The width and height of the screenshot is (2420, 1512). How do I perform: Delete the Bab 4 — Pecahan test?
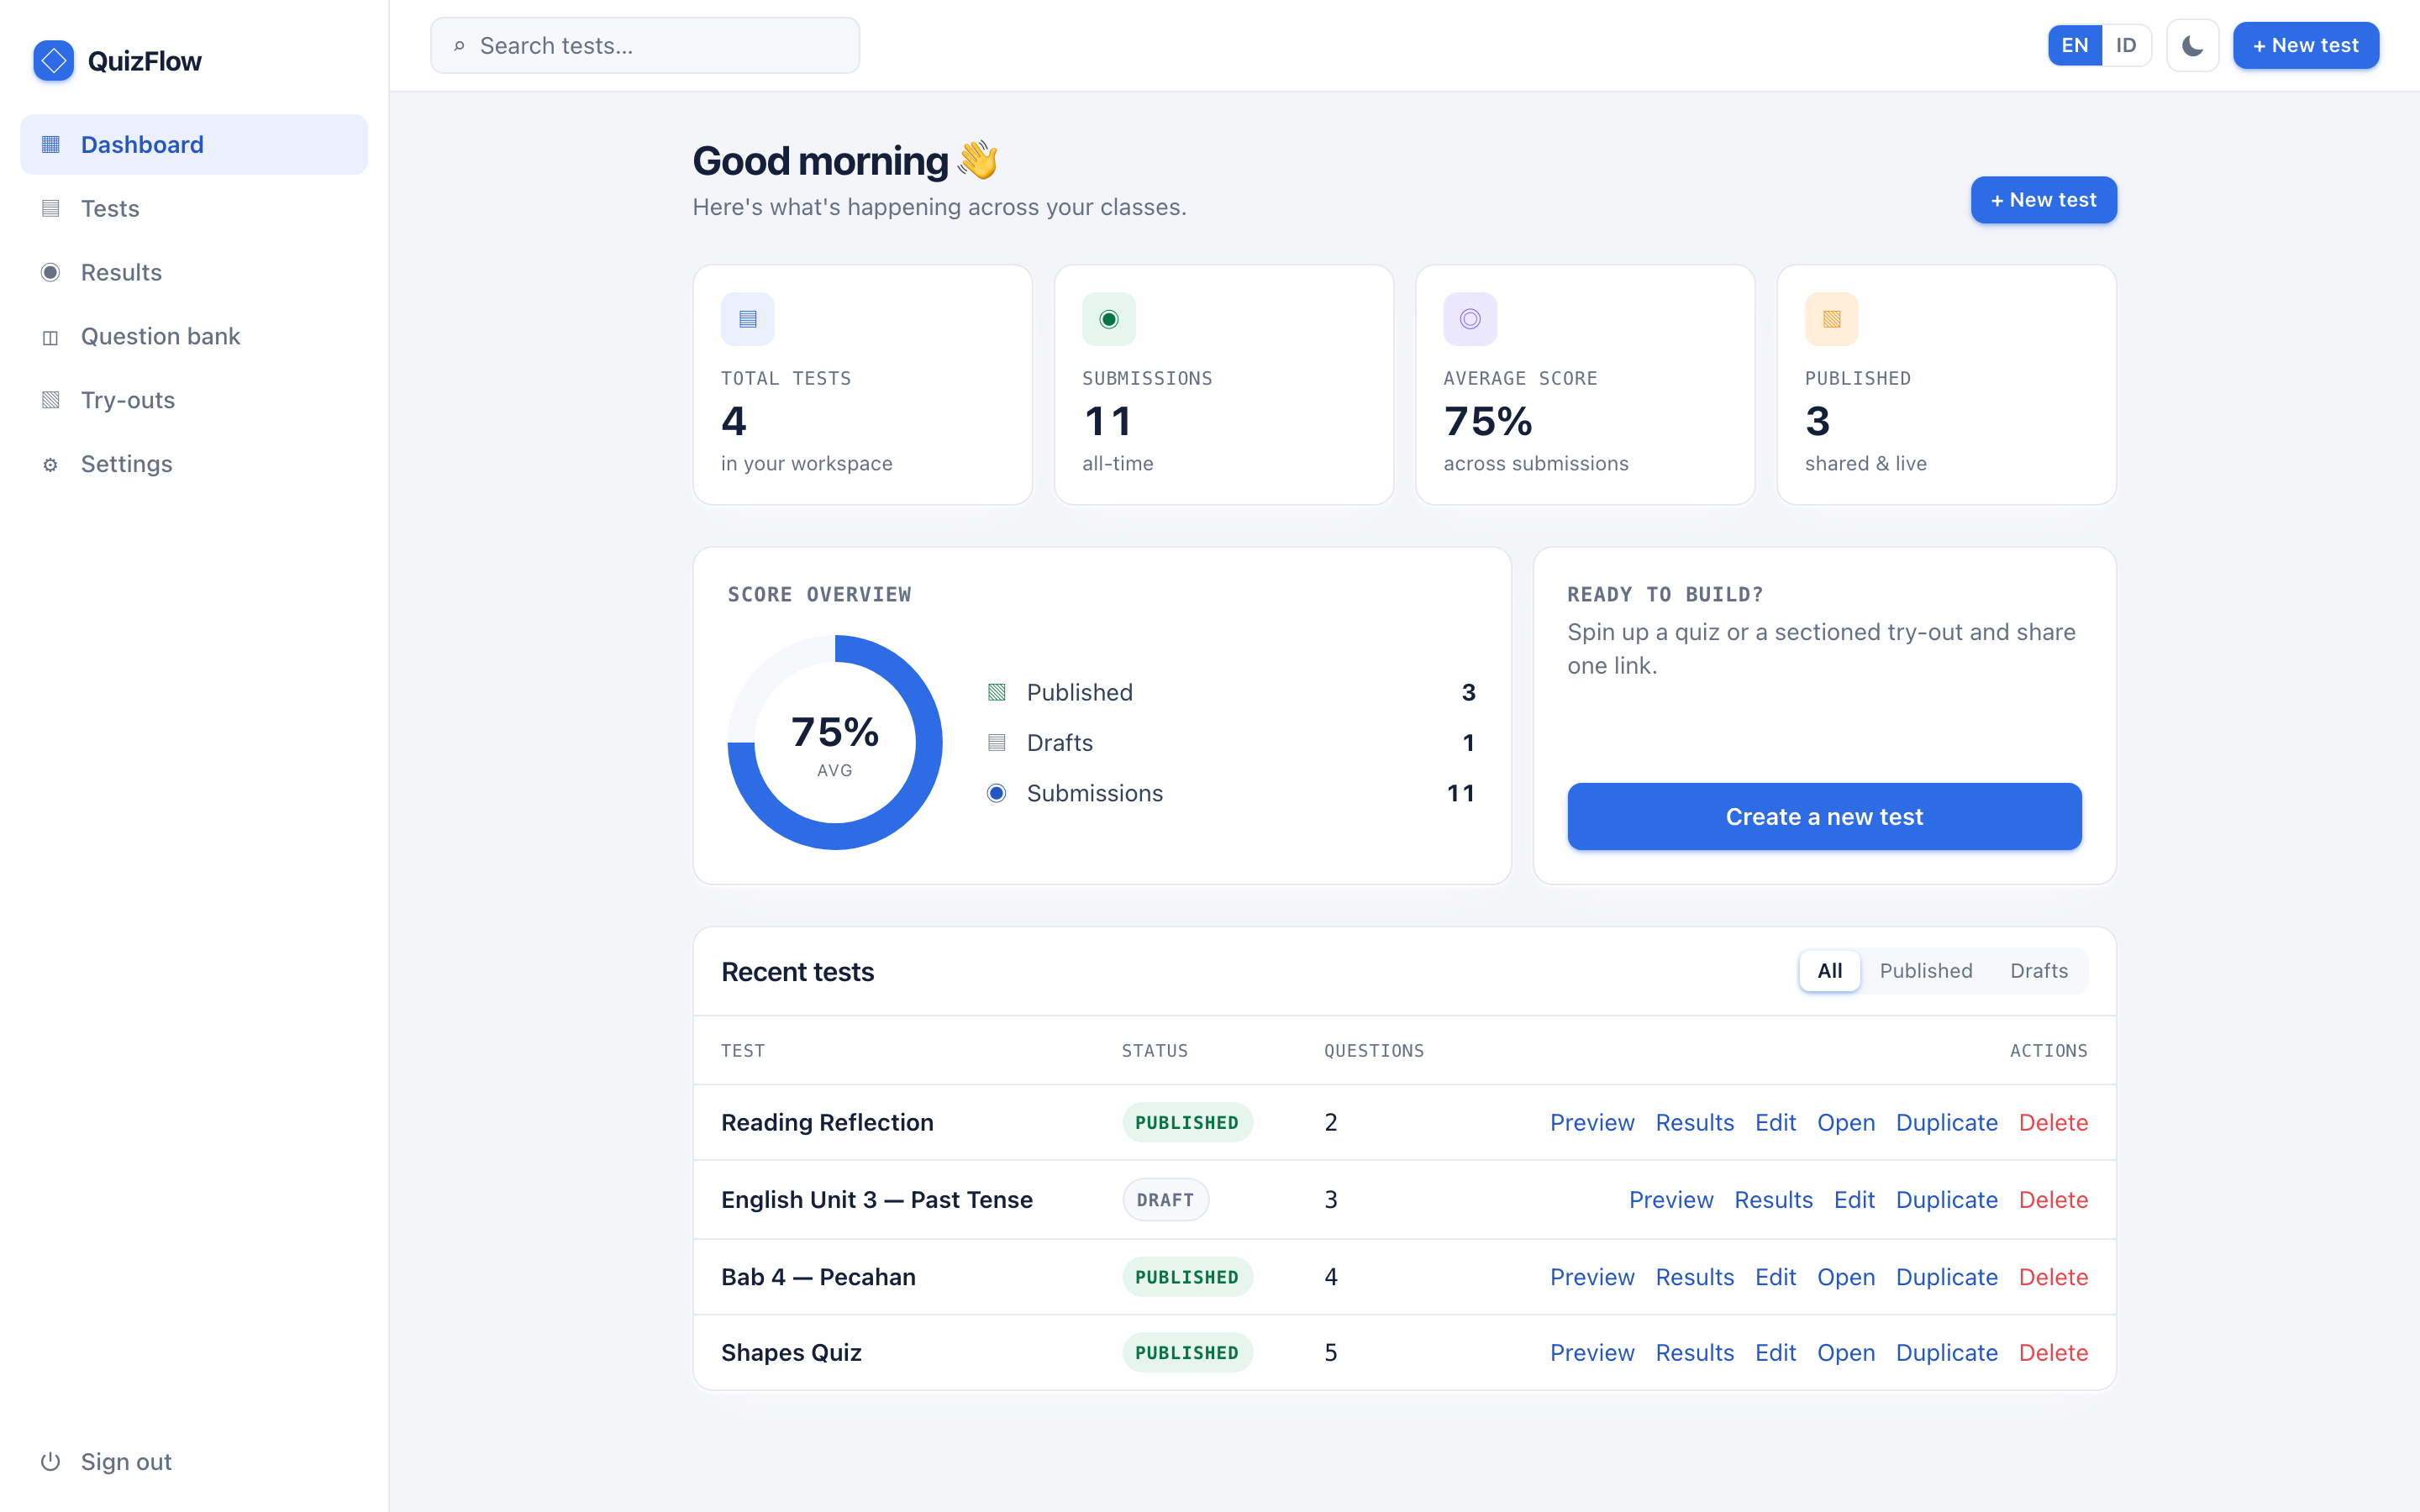click(x=2054, y=1277)
